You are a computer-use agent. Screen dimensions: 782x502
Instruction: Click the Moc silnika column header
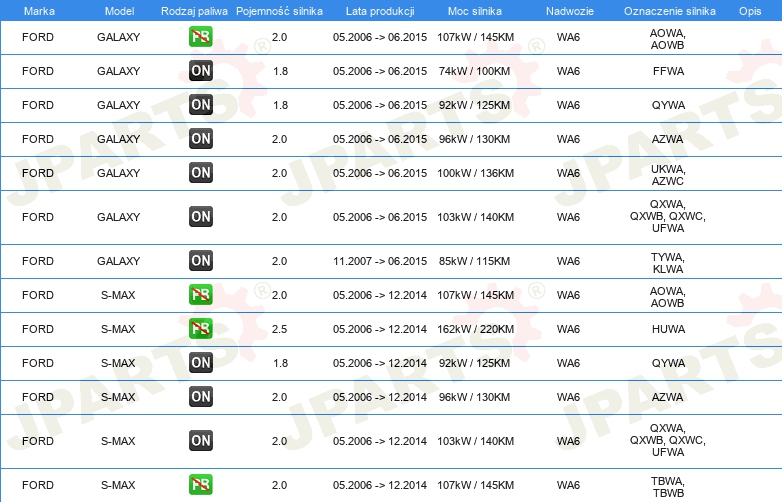(x=475, y=11)
